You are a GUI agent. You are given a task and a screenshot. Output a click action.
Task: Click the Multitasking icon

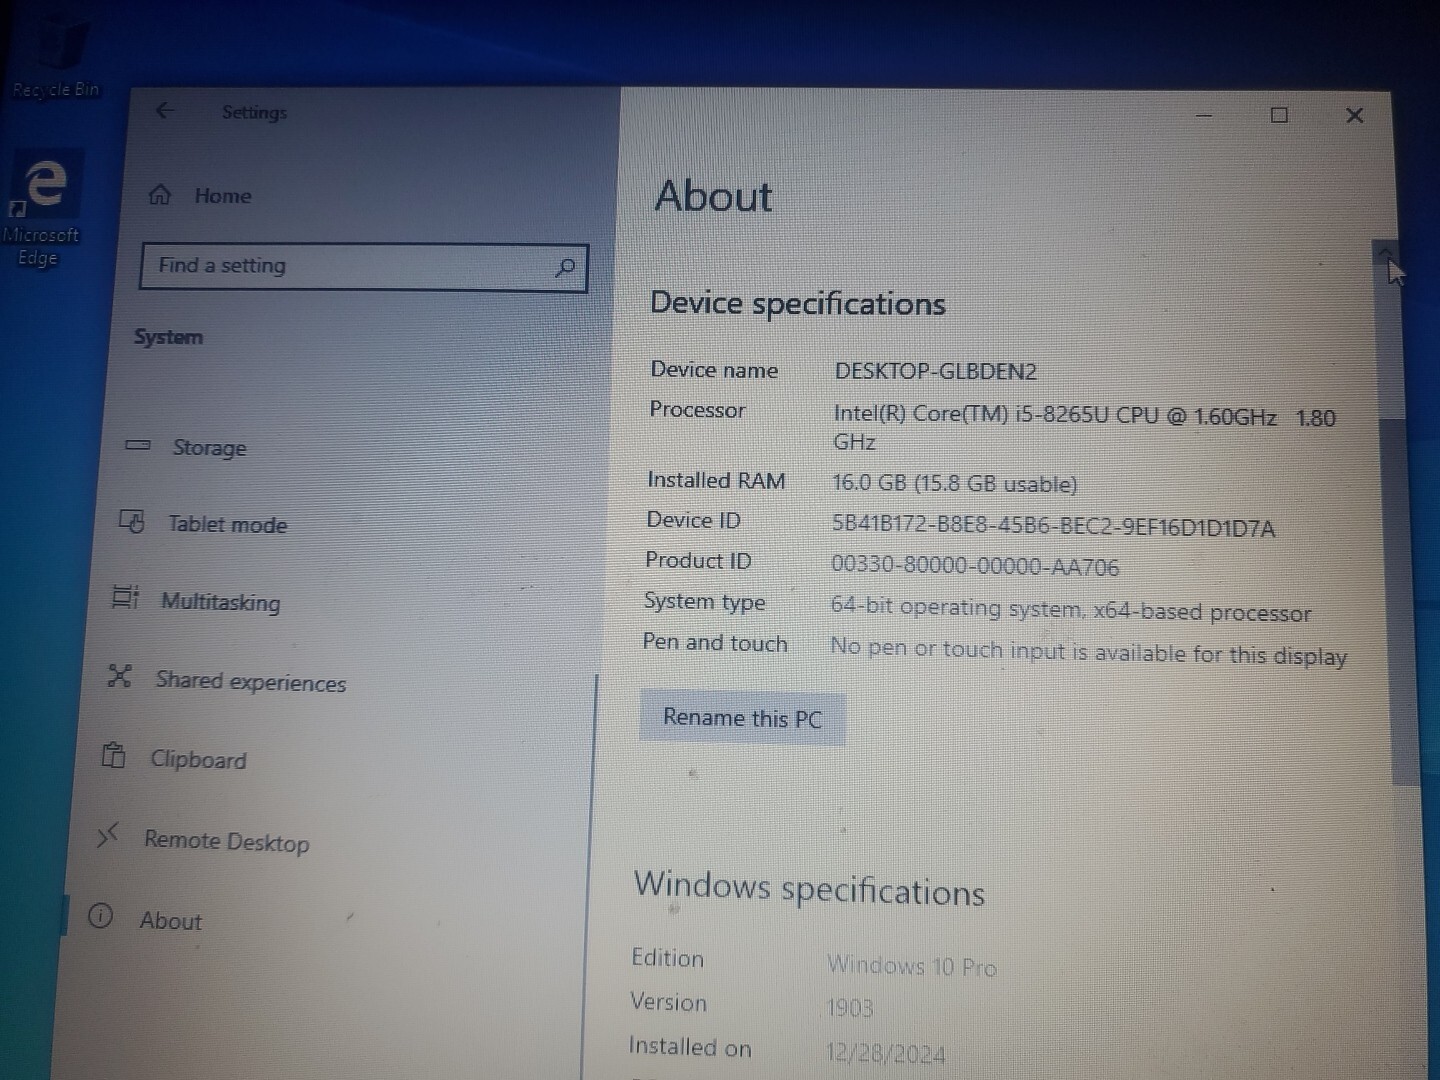point(126,598)
